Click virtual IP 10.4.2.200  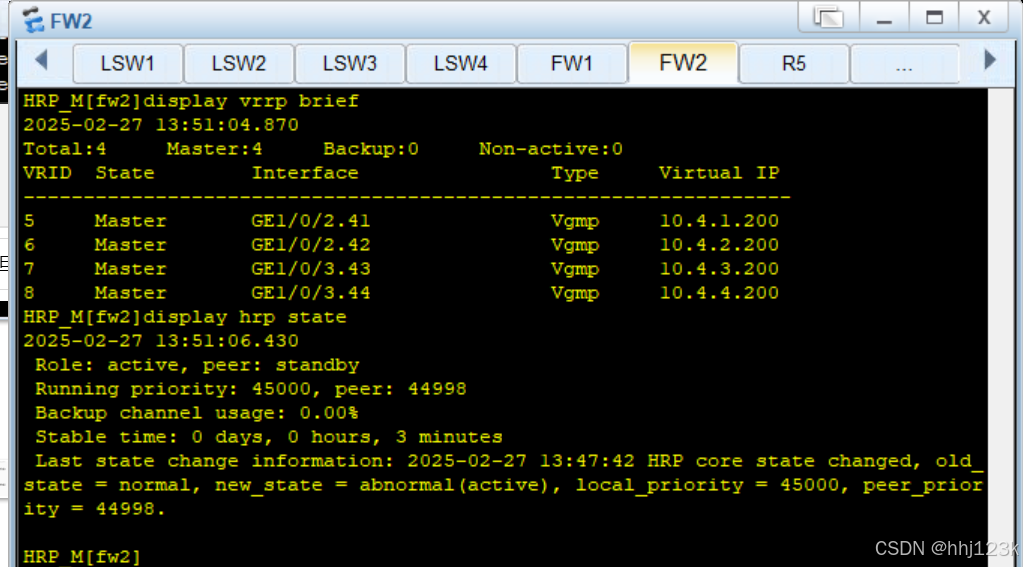point(719,245)
